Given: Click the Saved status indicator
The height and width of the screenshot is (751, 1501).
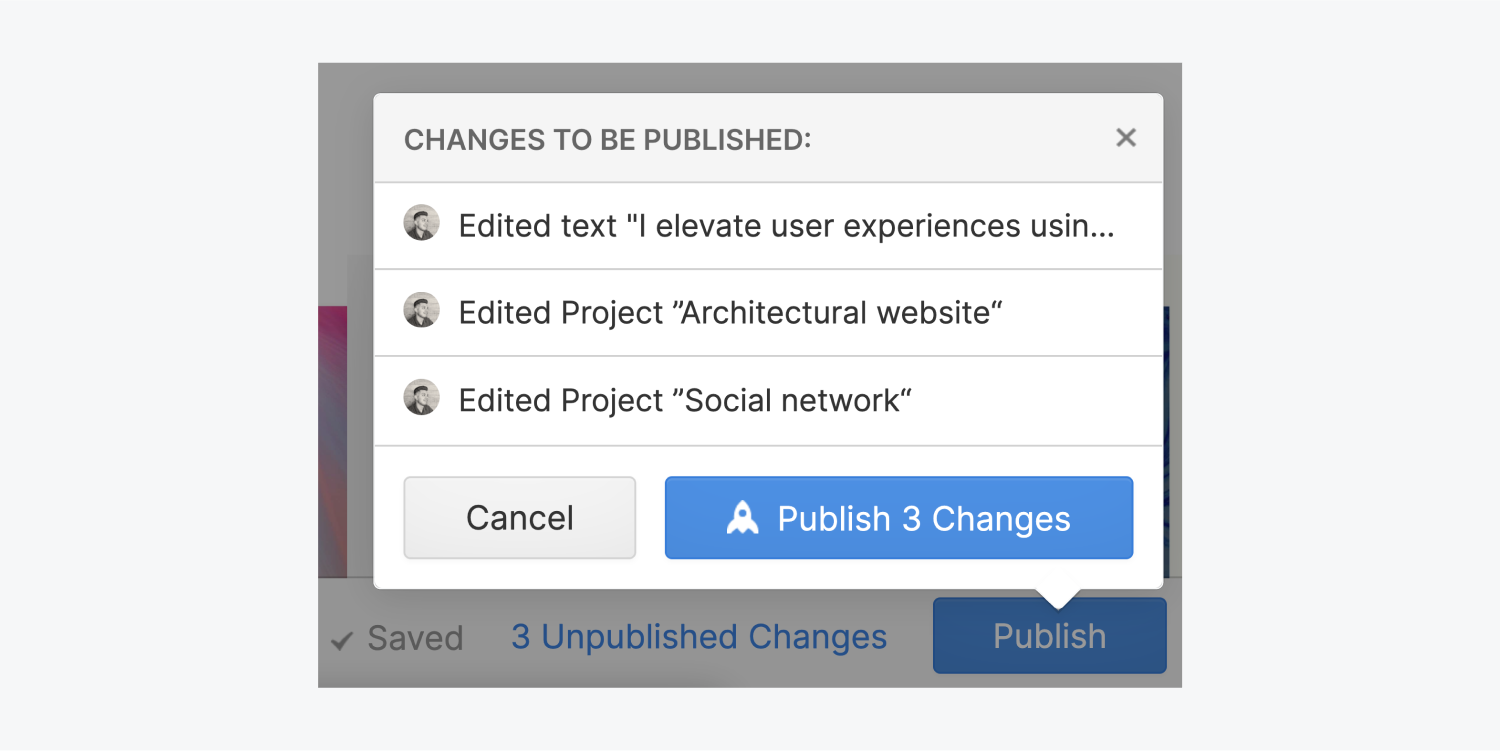Looking at the screenshot, I should (x=396, y=637).
